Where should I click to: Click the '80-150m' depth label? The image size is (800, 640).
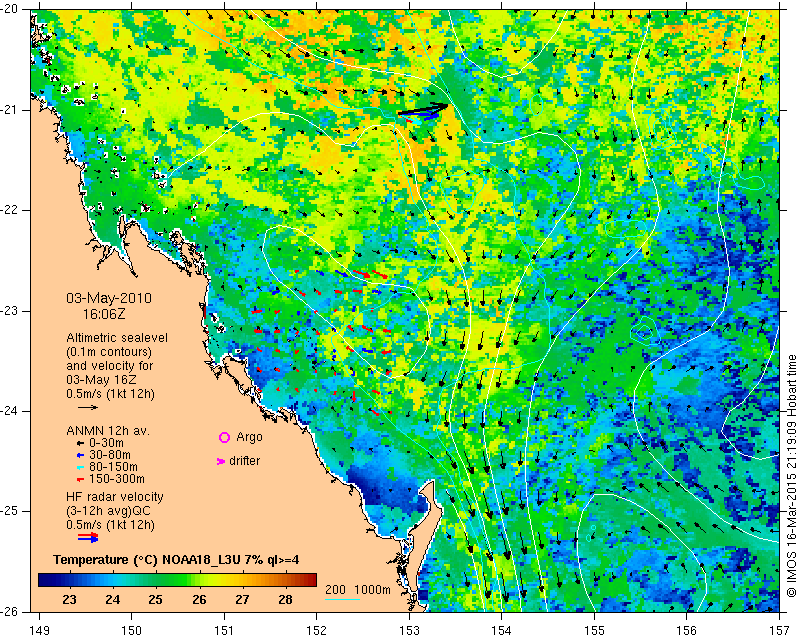(113, 467)
